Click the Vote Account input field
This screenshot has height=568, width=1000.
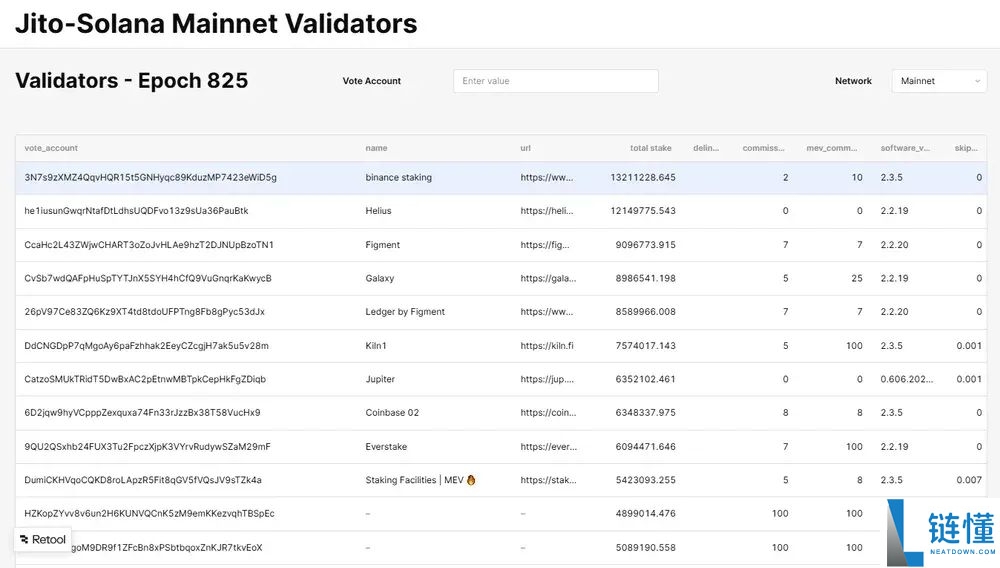click(555, 81)
